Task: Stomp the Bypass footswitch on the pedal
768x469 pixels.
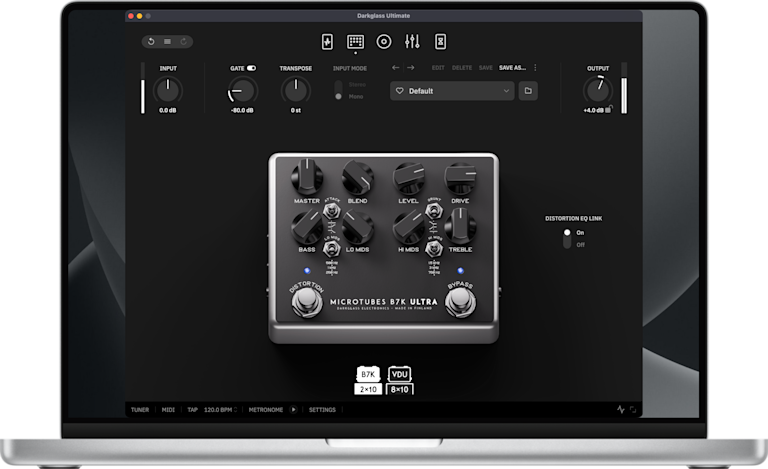Action: coord(460,302)
